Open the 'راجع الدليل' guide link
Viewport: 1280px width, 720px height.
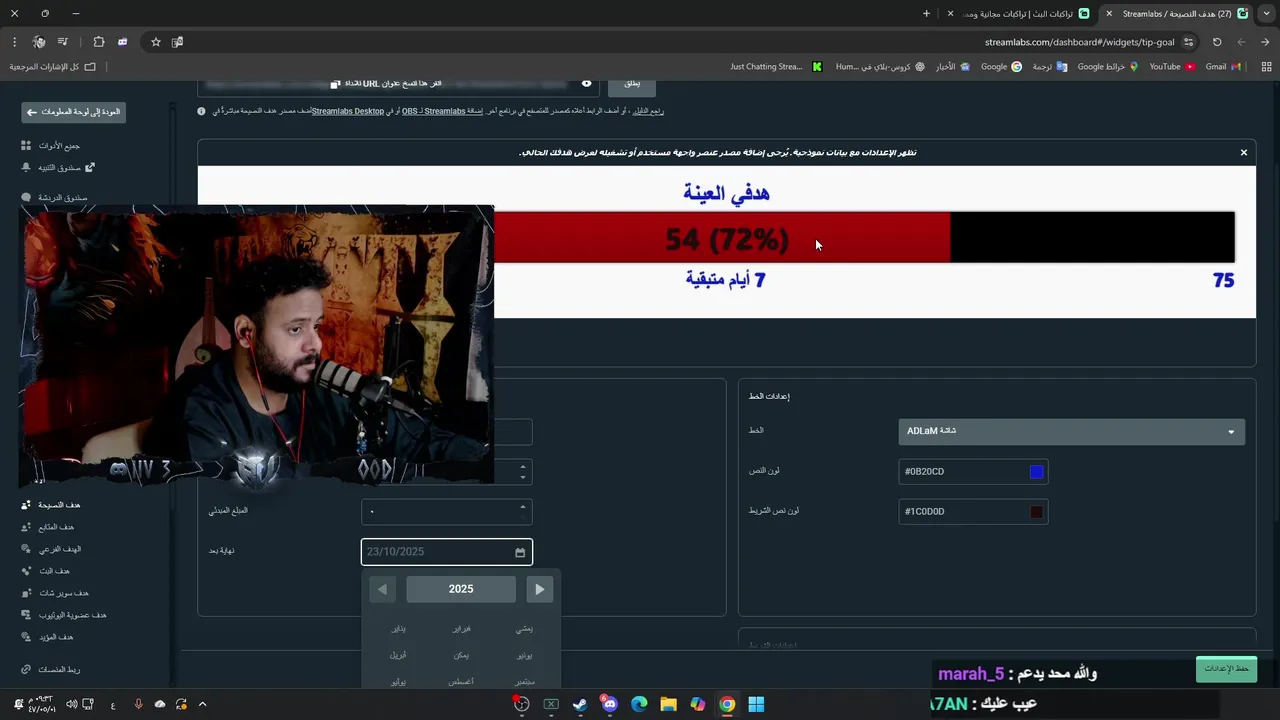click(647, 111)
